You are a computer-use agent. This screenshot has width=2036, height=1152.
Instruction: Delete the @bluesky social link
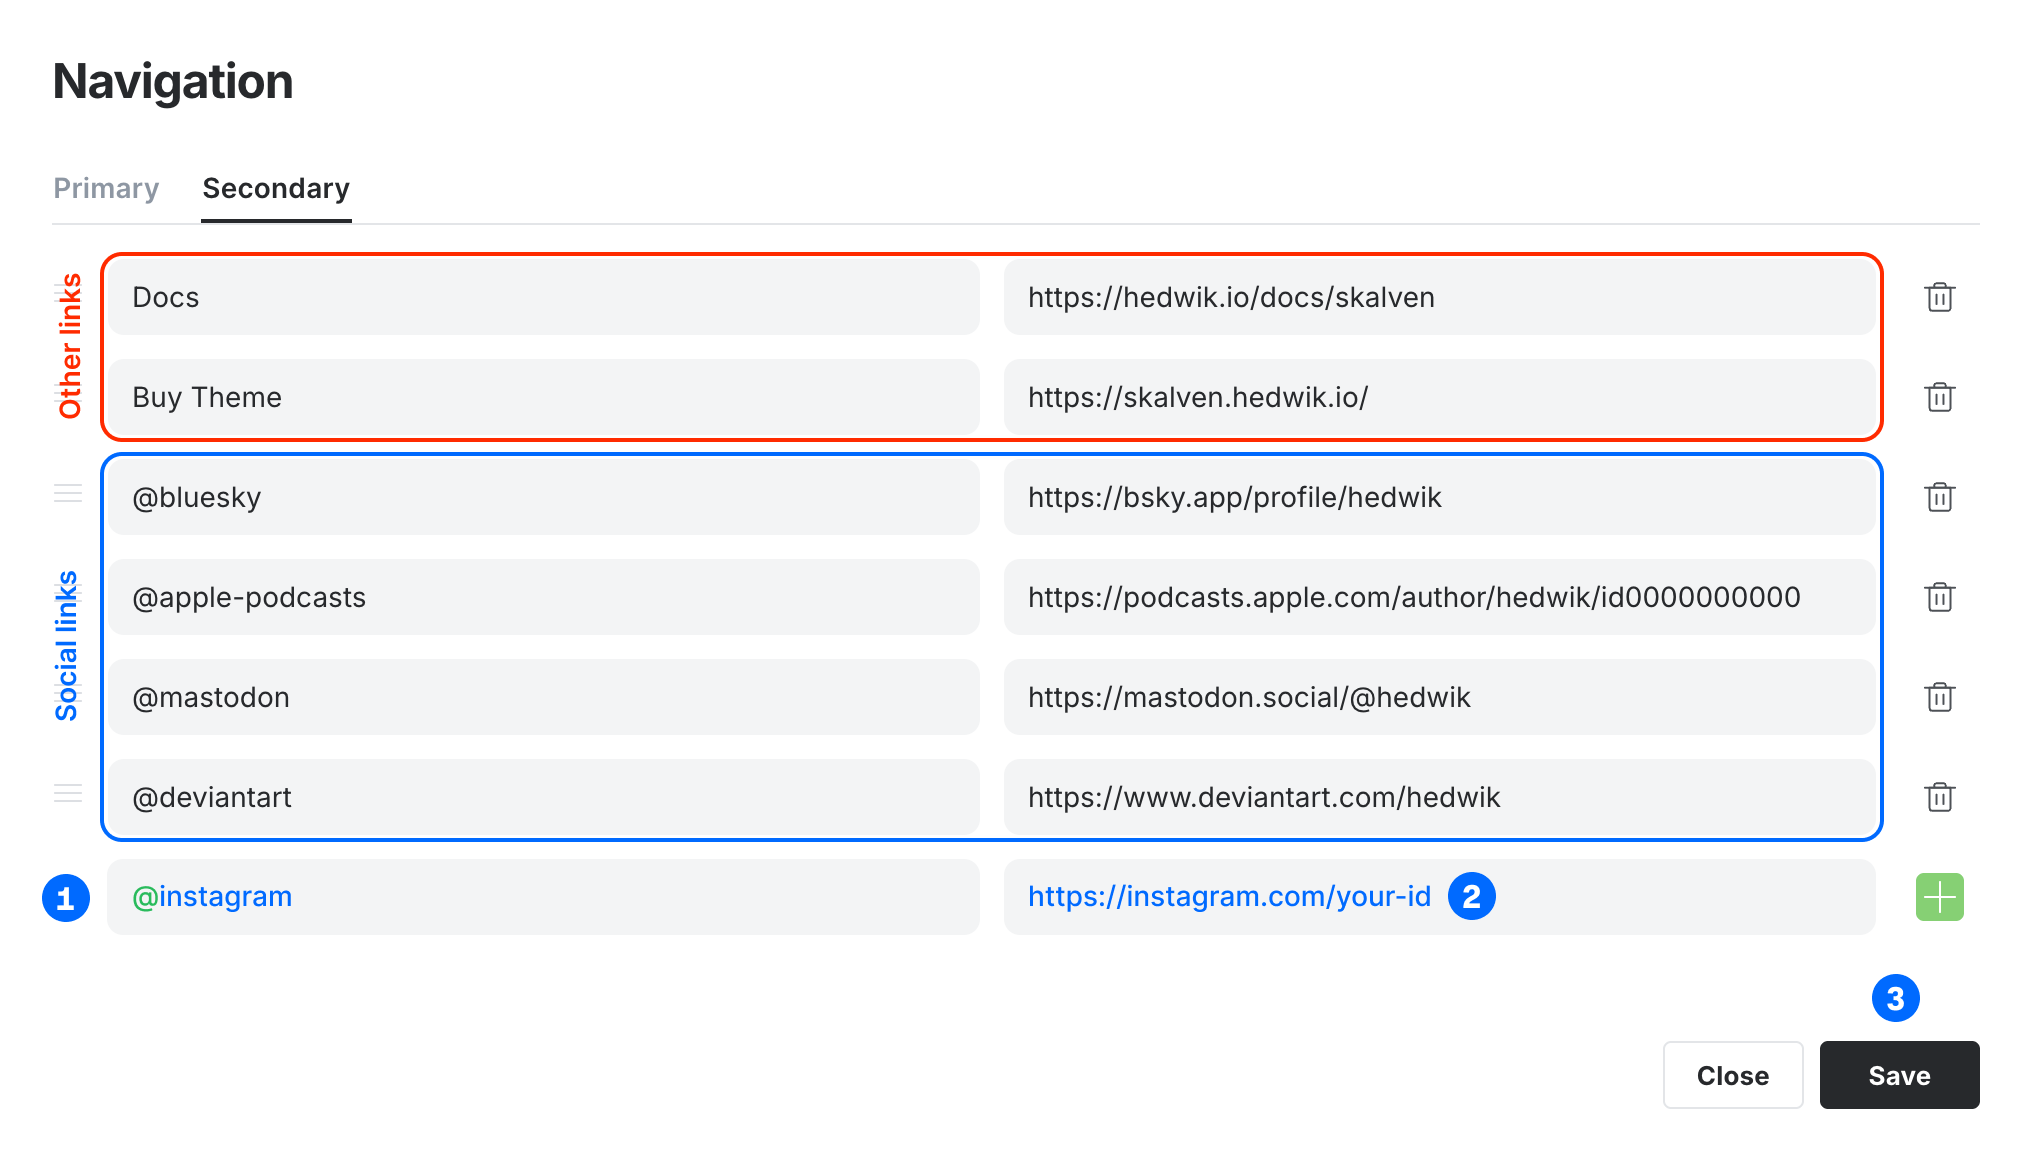coord(1939,497)
